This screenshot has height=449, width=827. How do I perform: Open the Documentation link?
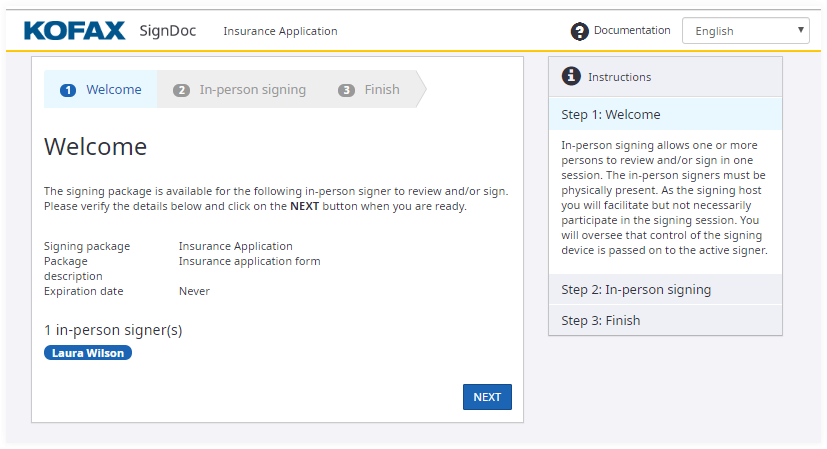point(632,31)
